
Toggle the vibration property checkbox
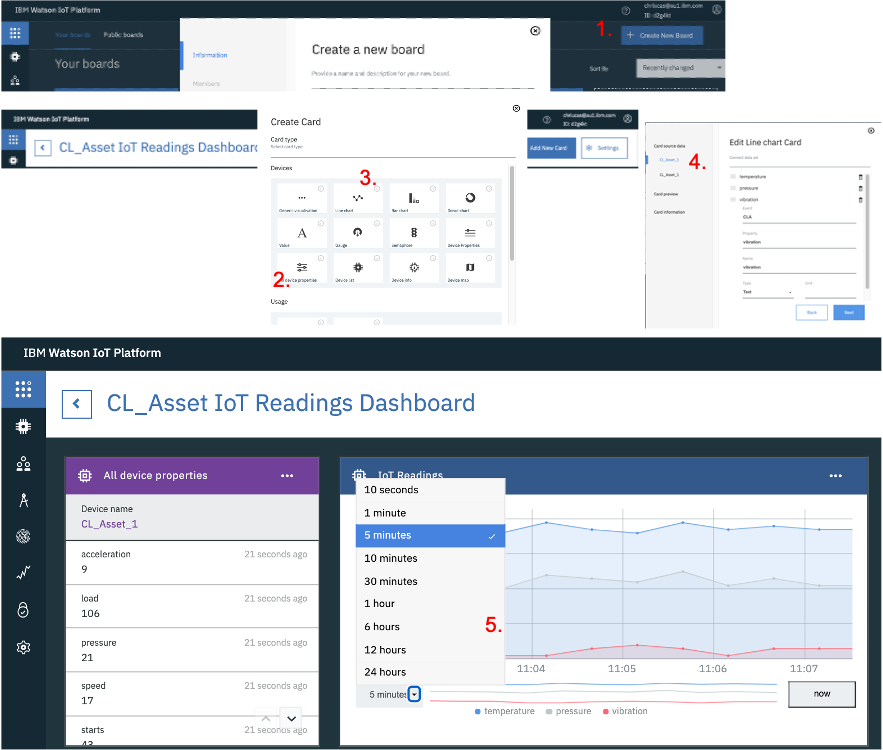pos(733,199)
